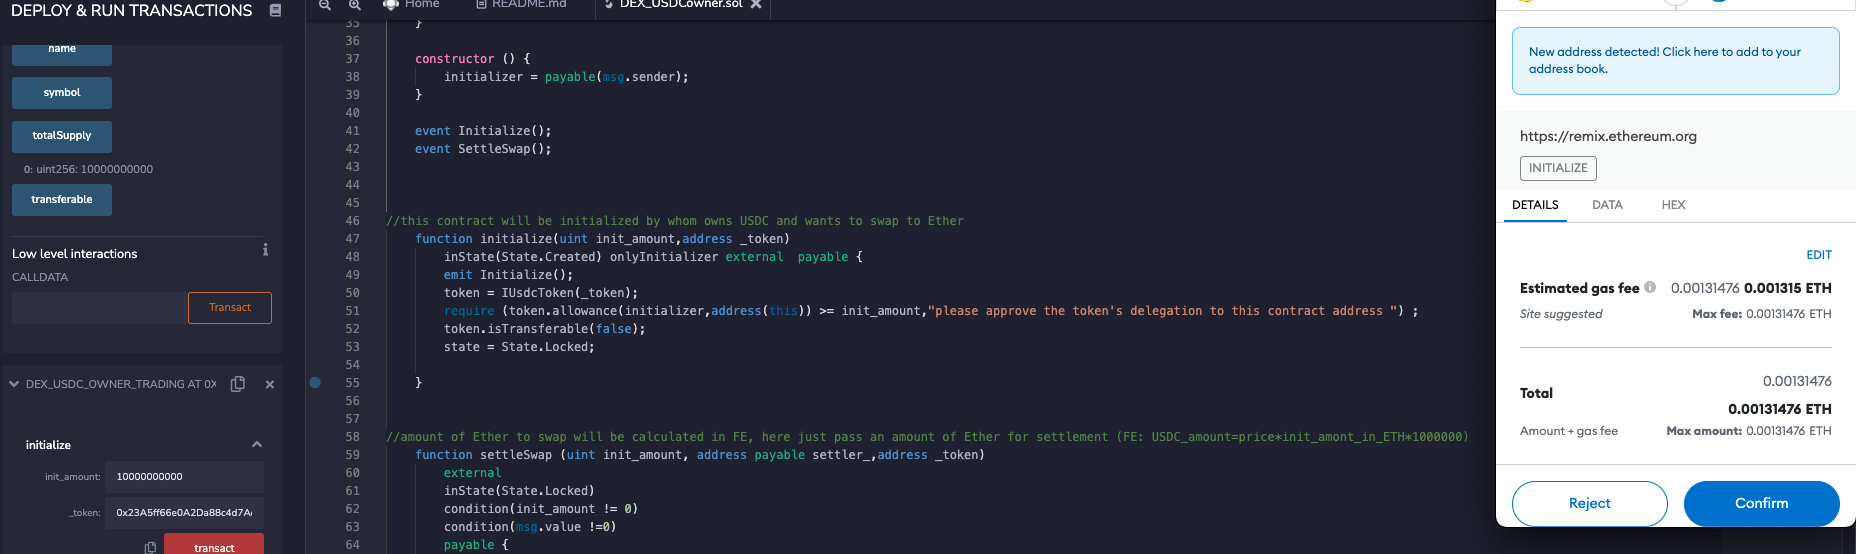Click line number 47 in the gutter
The width and height of the screenshot is (1856, 554).
coord(352,239)
